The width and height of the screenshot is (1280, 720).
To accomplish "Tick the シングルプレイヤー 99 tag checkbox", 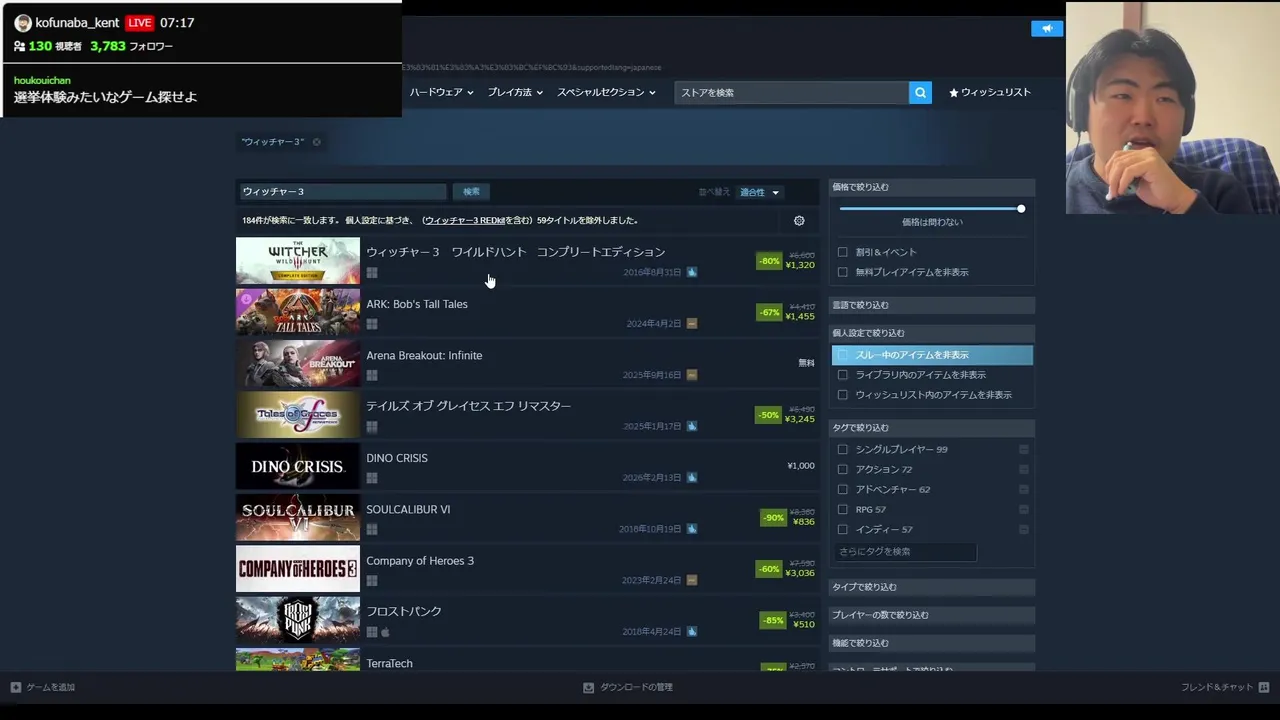I will [843, 449].
